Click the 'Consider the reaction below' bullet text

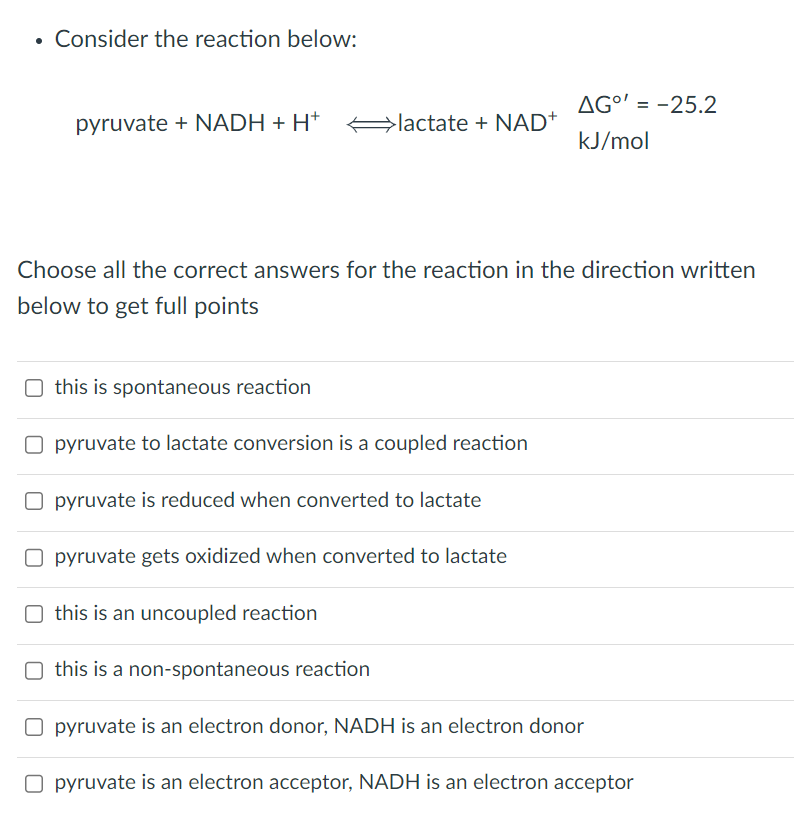tap(203, 39)
